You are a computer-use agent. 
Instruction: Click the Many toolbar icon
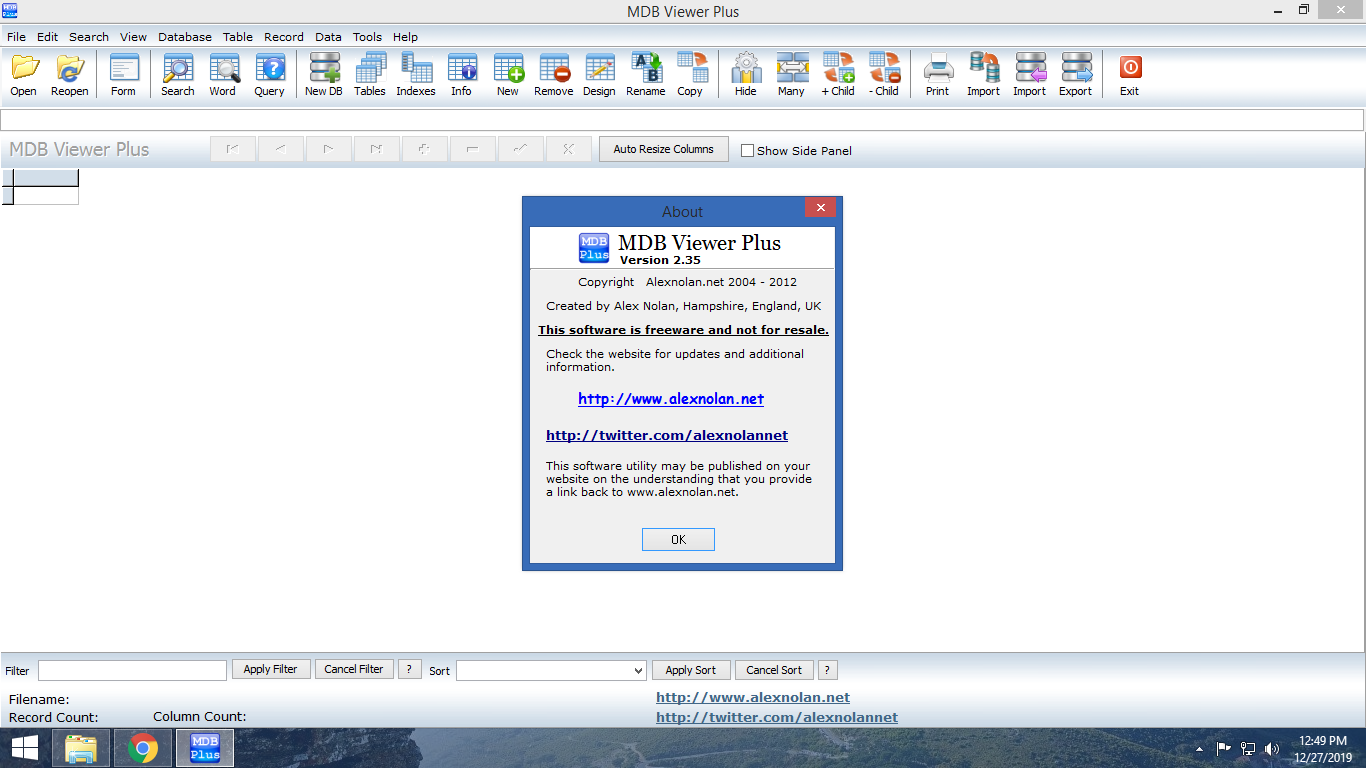(792, 68)
